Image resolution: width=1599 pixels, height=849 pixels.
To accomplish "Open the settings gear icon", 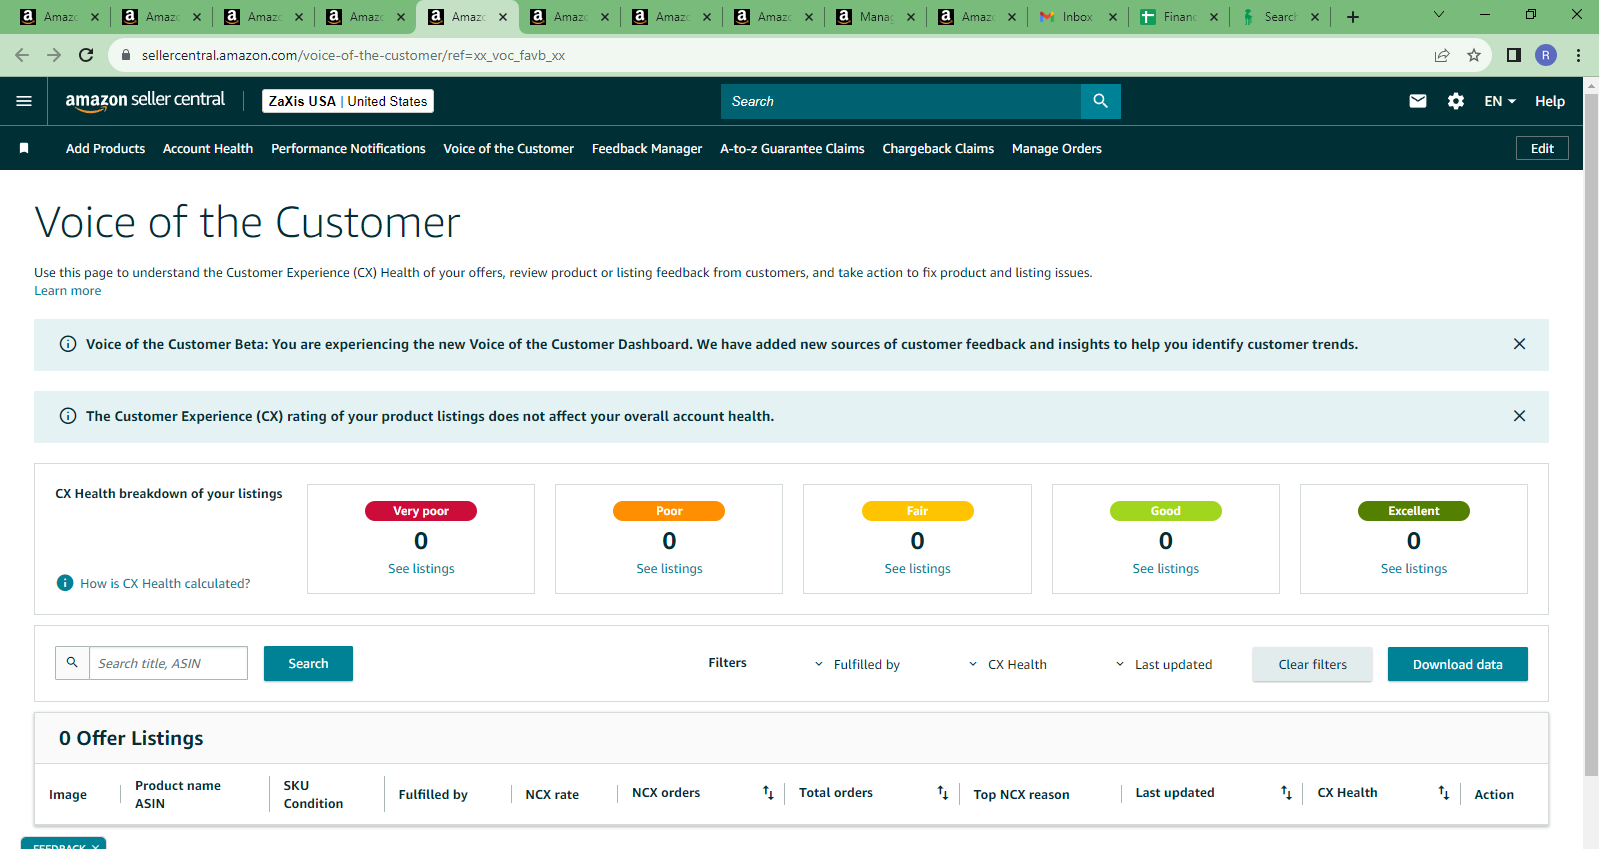I will coord(1456,101).
